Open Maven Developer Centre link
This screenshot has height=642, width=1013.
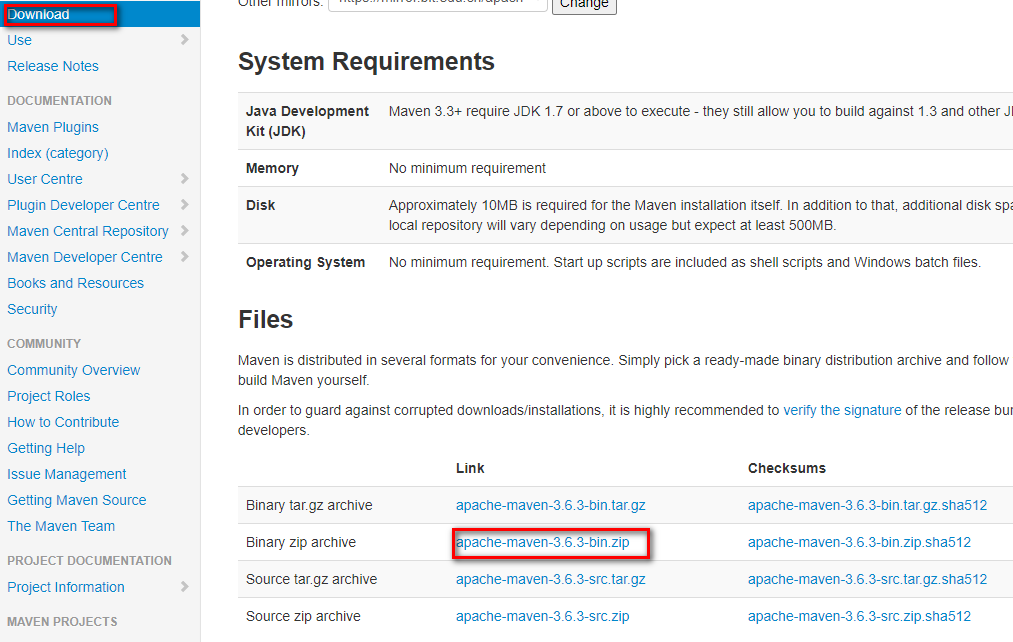point(85,257)
